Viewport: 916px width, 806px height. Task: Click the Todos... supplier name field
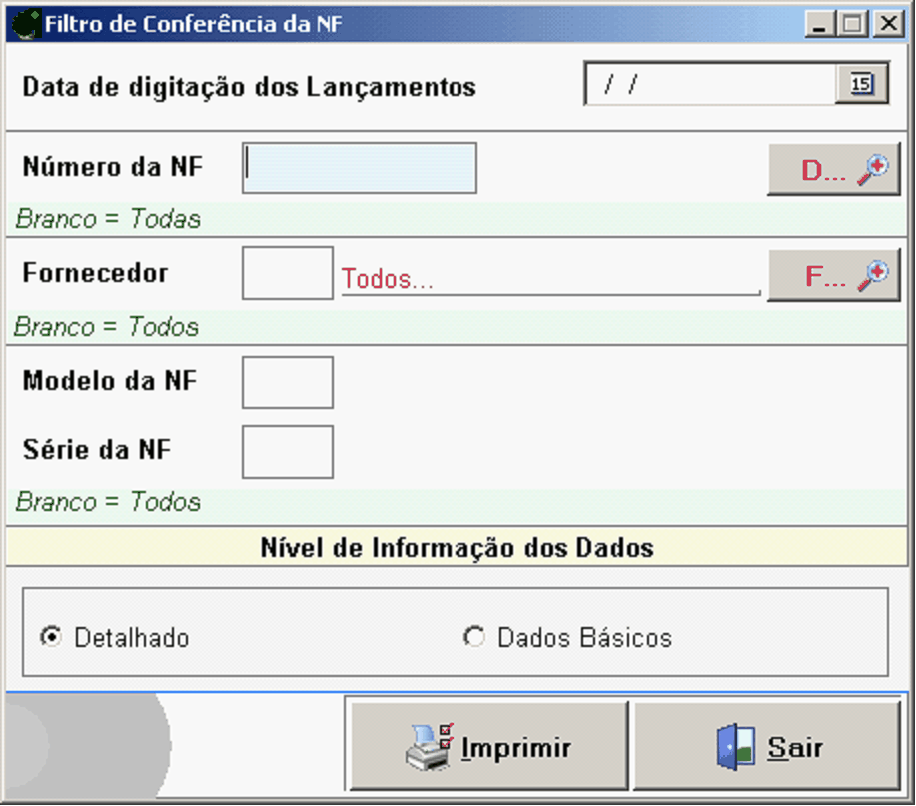coord(550,279)
